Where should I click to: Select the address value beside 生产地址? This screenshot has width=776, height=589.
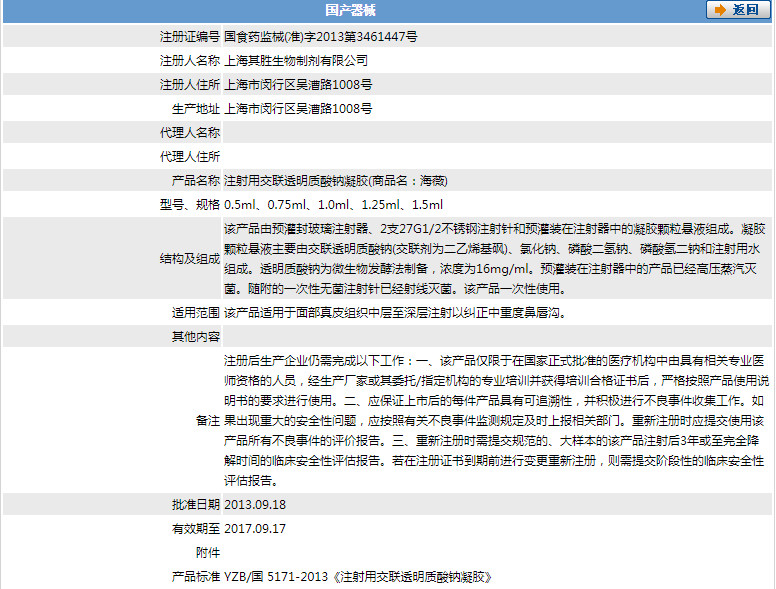click(298, 108)
